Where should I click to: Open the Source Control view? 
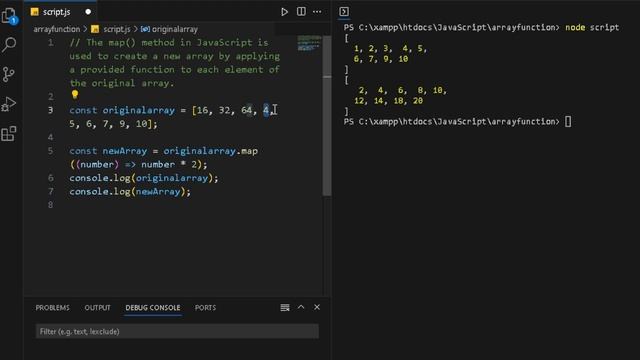(9, 74)
